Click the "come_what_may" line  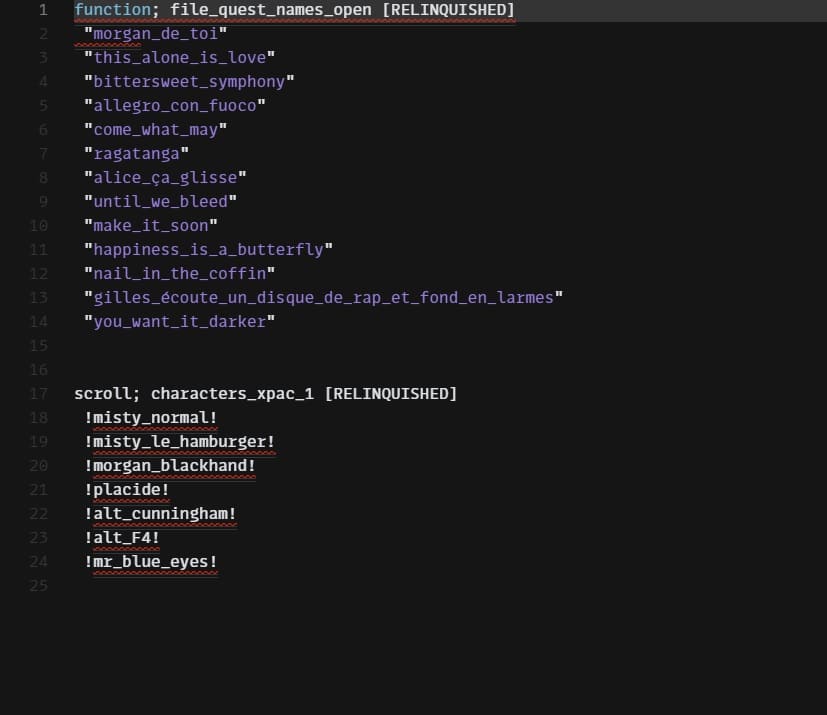point(155,130)
